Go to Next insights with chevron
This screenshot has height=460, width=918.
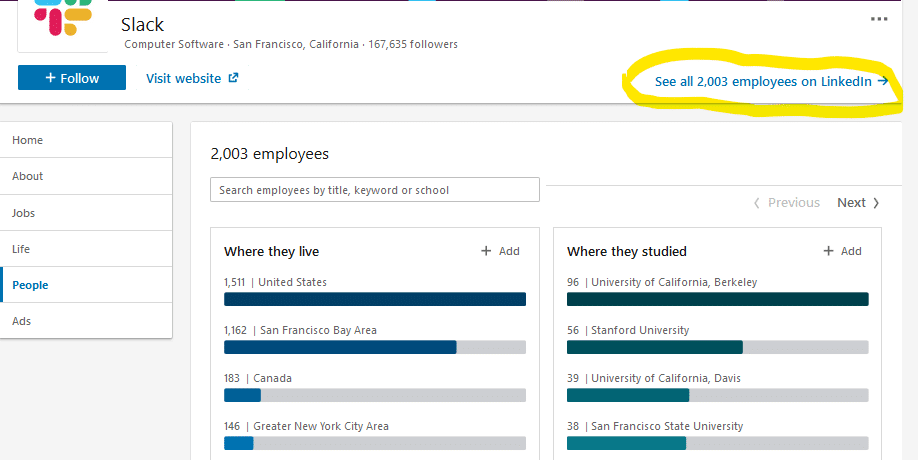click(x=859, y=203)
